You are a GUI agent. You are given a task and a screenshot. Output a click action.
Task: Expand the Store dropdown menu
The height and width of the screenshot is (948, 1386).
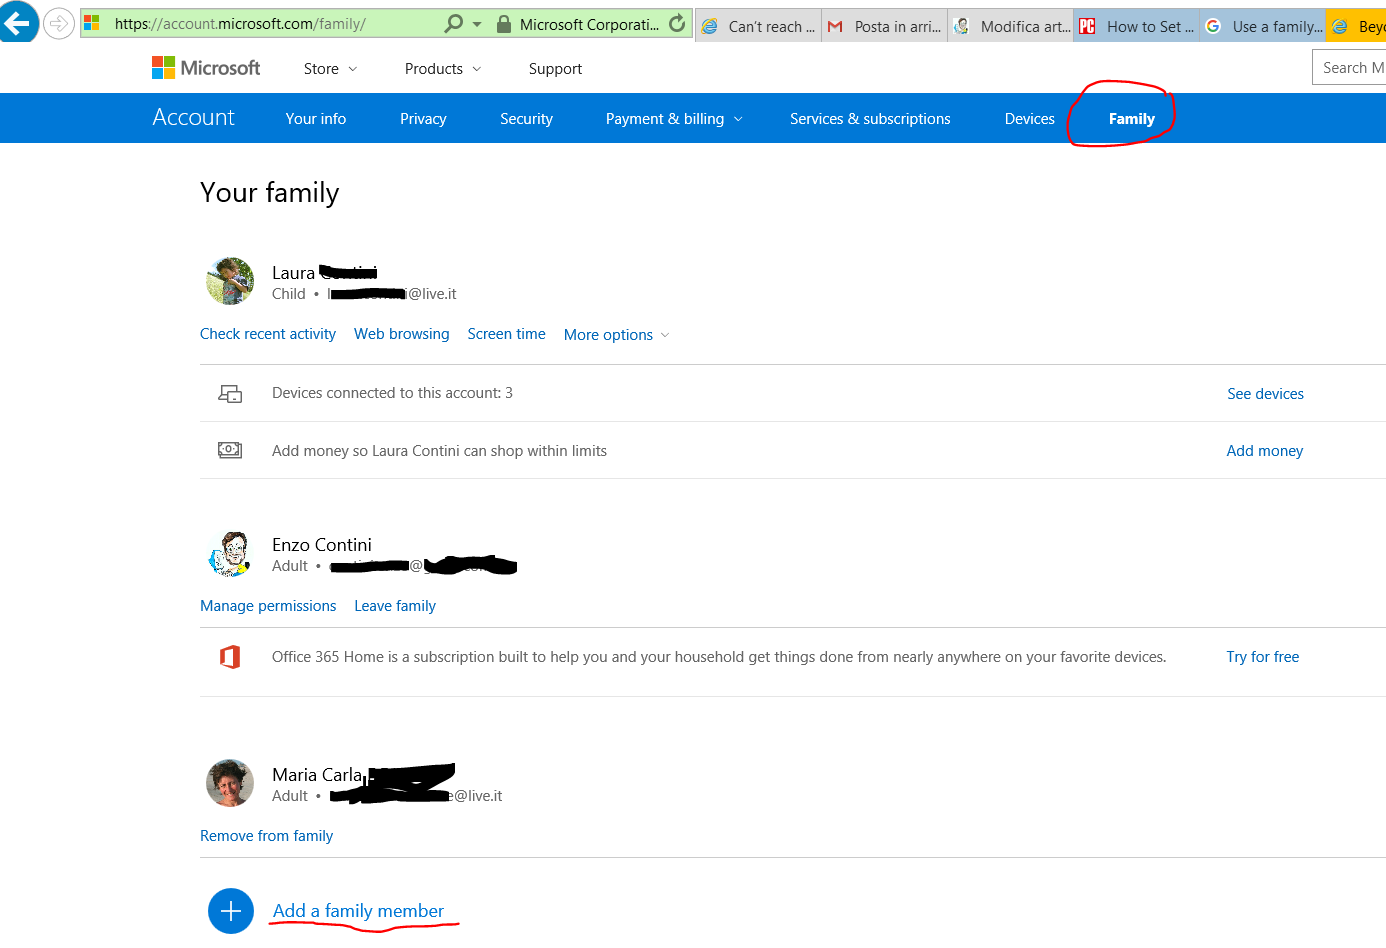click(330, 69)
